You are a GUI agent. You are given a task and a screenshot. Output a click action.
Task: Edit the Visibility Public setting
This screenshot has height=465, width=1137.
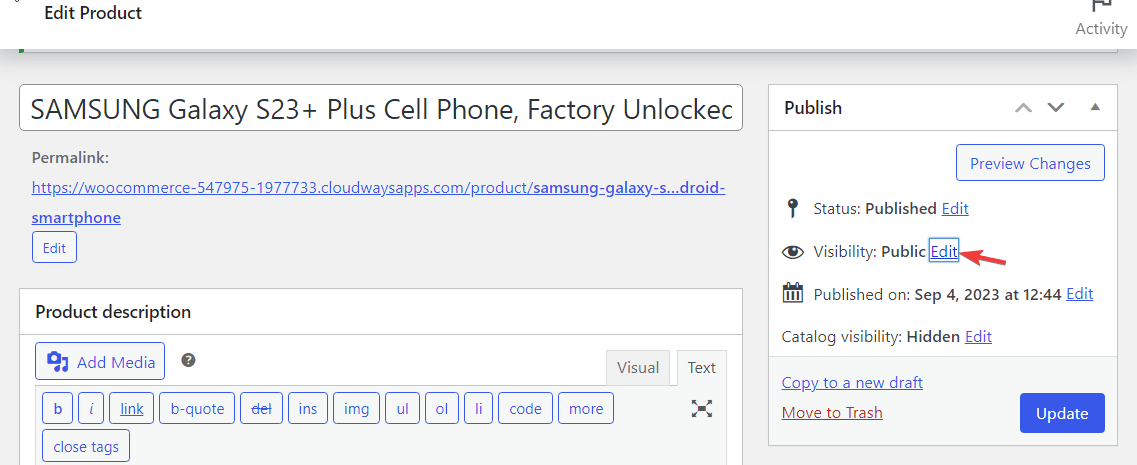pyautogui.click(x=944, y=252)
